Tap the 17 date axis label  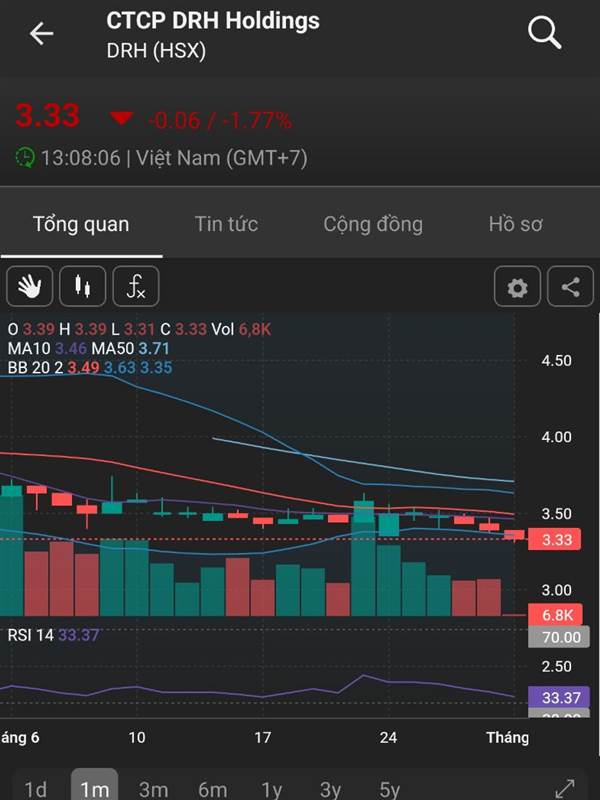coord(262,737)
